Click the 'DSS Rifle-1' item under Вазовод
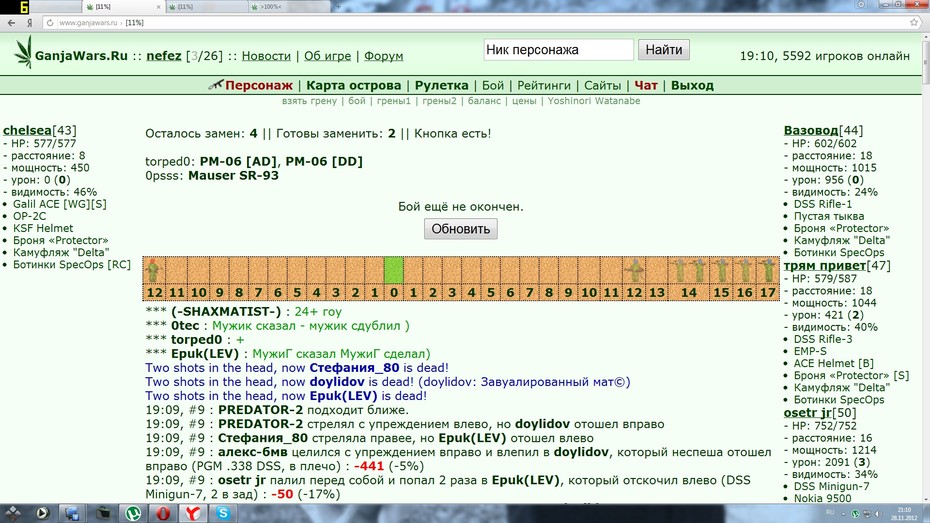This screenshot has width=930, height=523. click(x=823, y=204)
